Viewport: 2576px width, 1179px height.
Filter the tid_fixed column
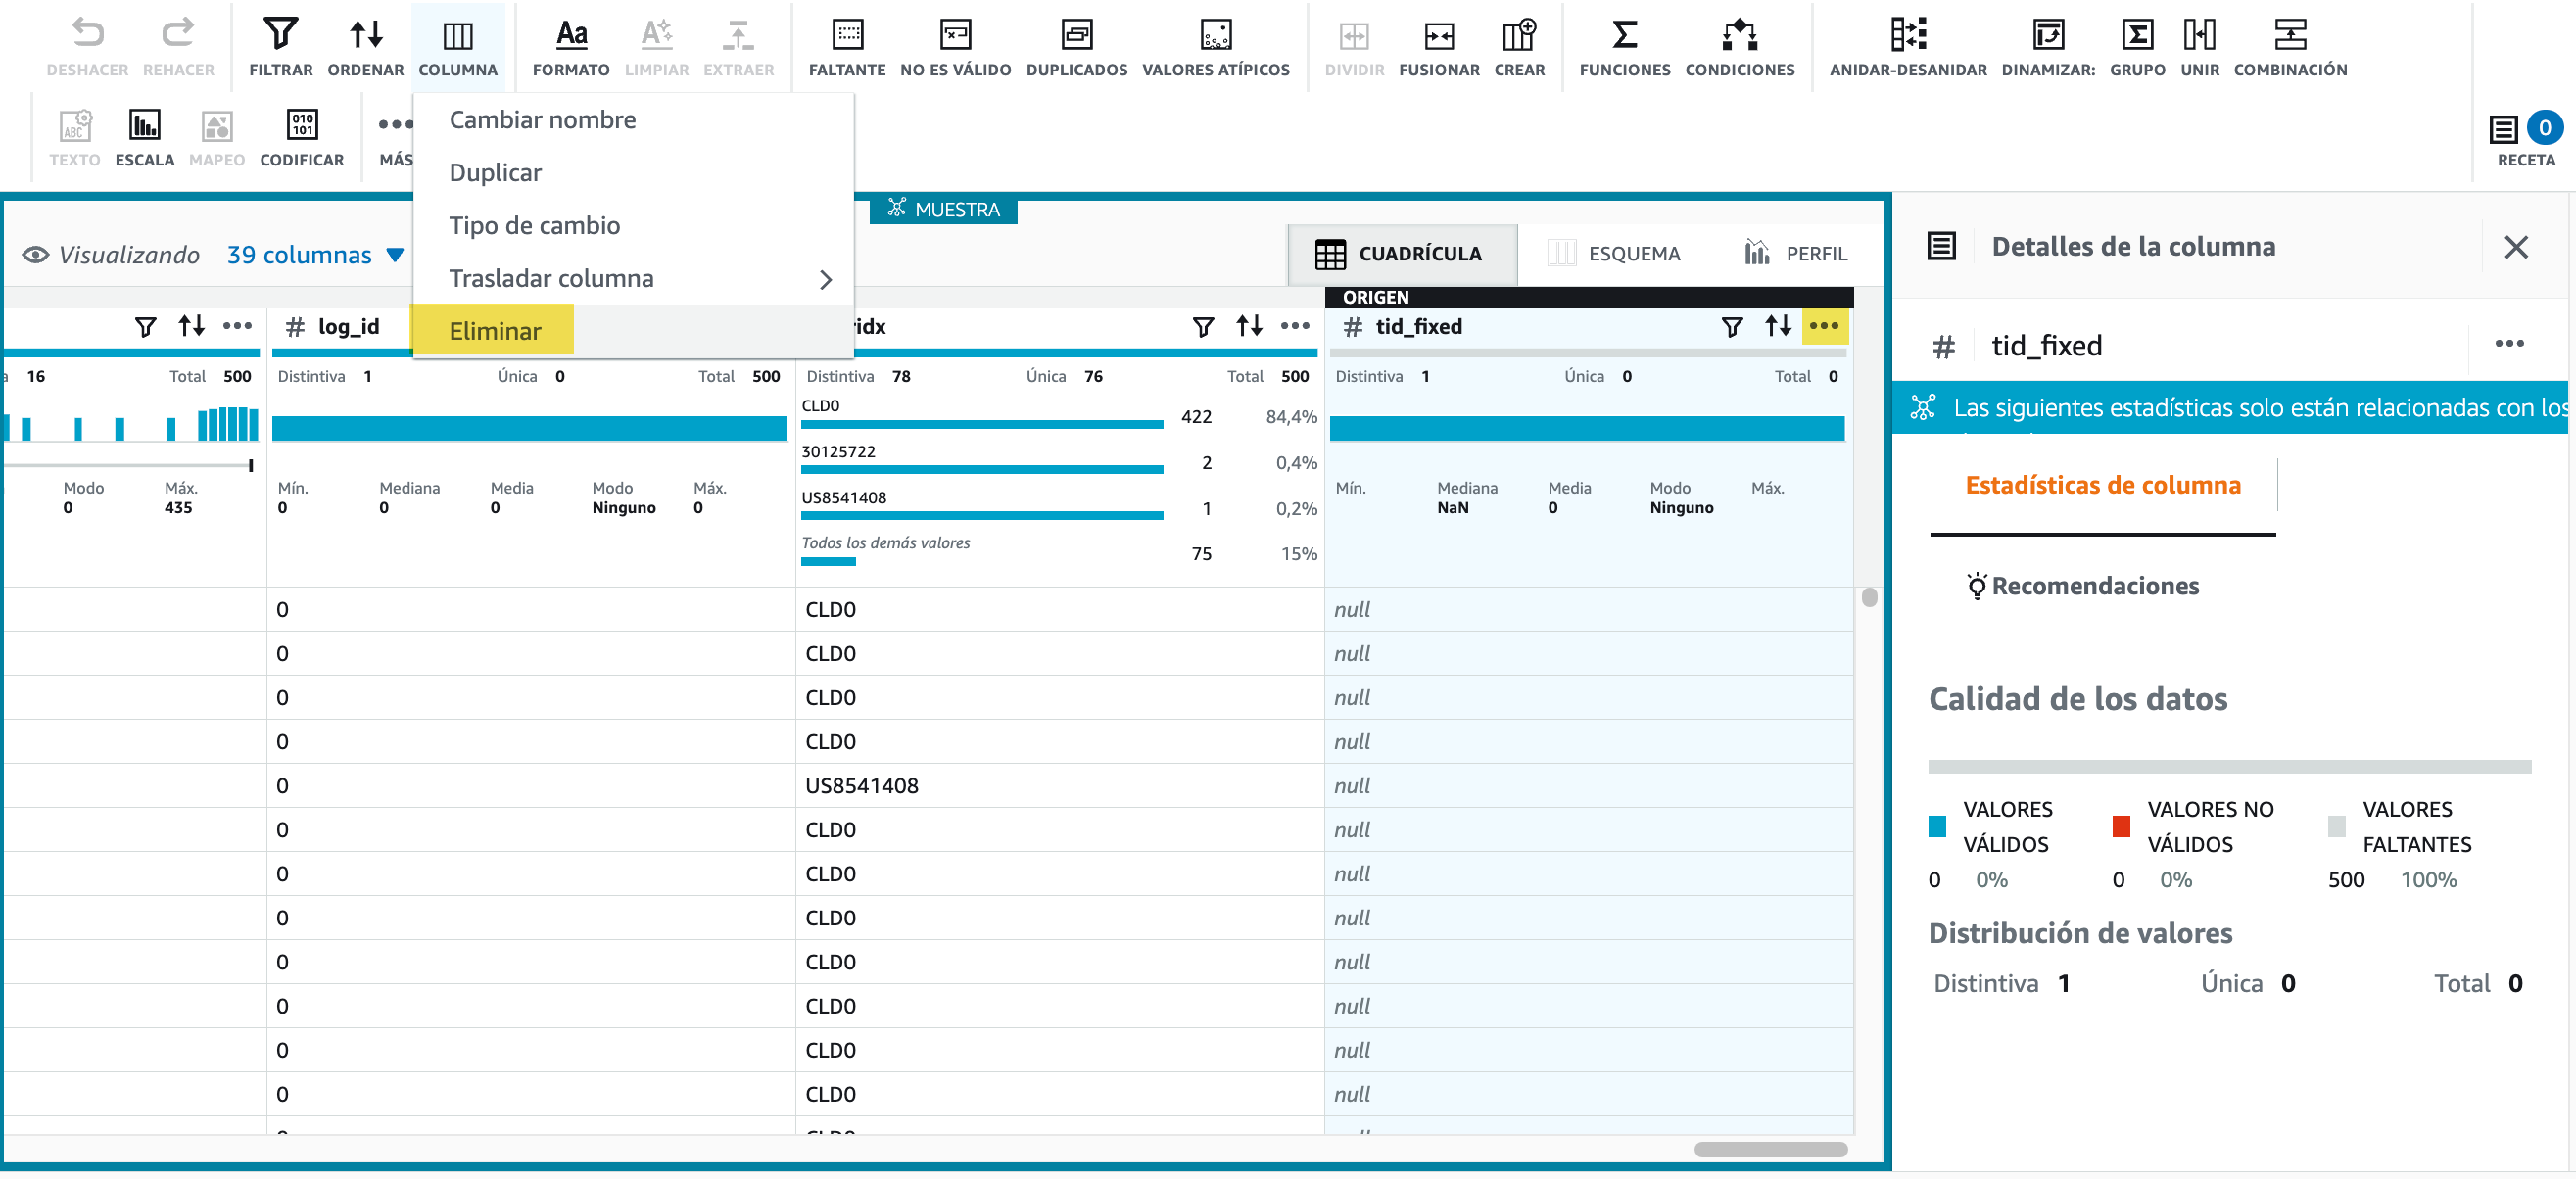(x=1732, y=327)
